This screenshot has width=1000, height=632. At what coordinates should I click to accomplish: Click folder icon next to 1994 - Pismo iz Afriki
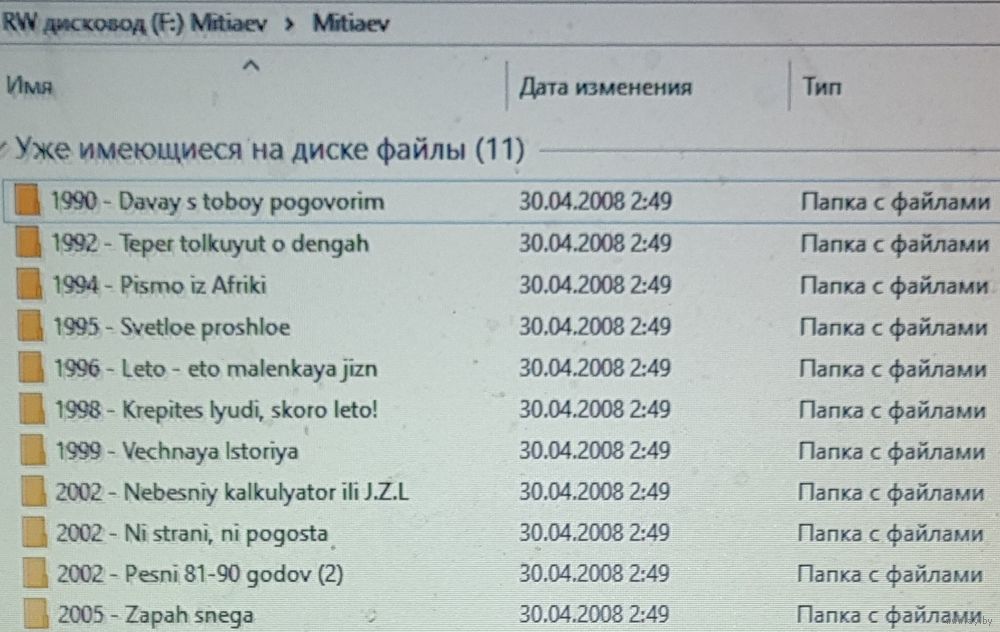[29, 284]
